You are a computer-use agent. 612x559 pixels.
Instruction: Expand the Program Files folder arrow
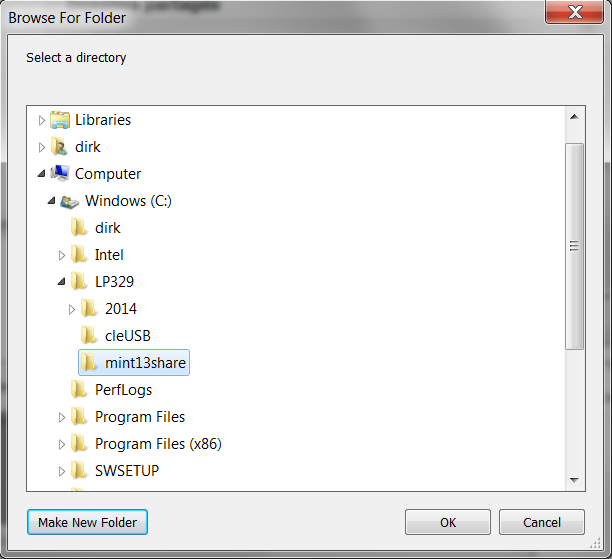coord(62,417)
